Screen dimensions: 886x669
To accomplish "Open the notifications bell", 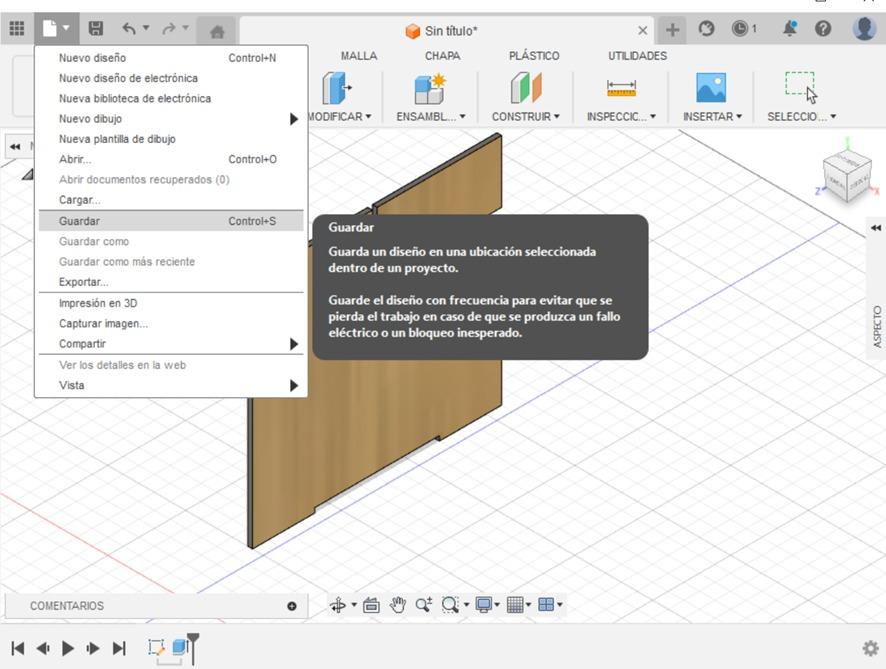I will coord(790,28).
